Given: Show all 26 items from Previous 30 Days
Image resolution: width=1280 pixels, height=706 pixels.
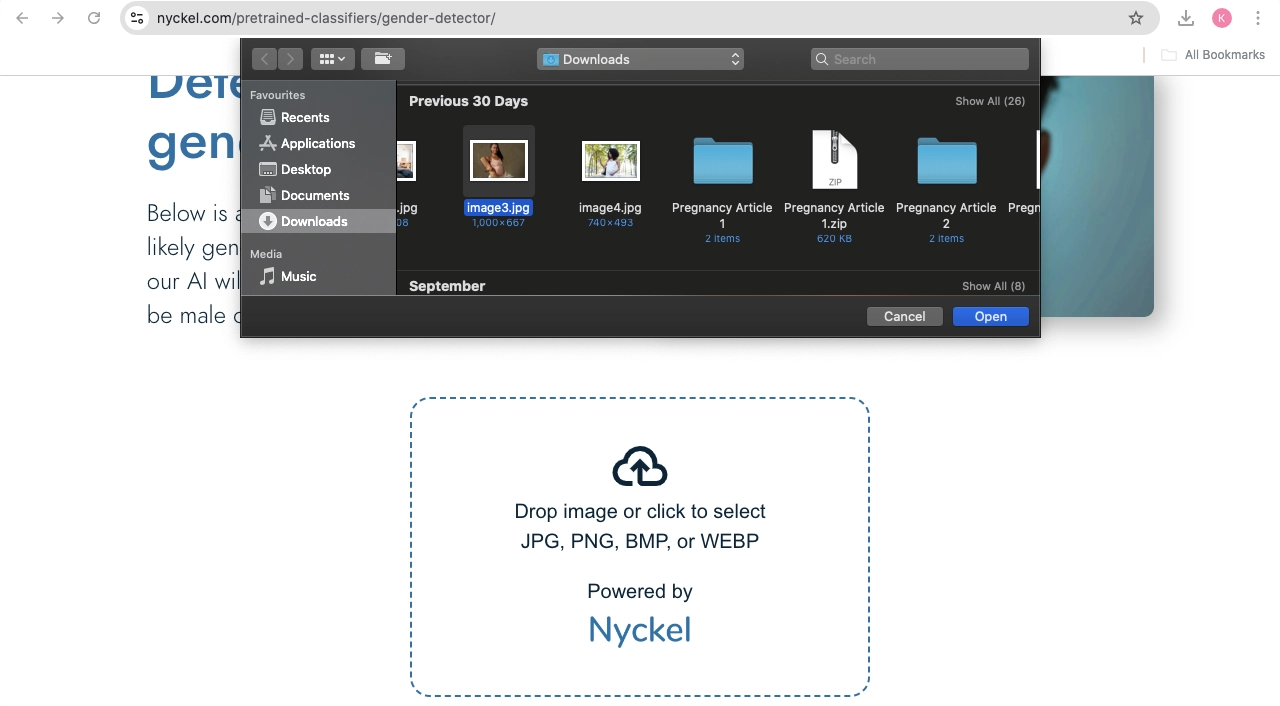Looking at the screenshot, I should pos(989,101).
